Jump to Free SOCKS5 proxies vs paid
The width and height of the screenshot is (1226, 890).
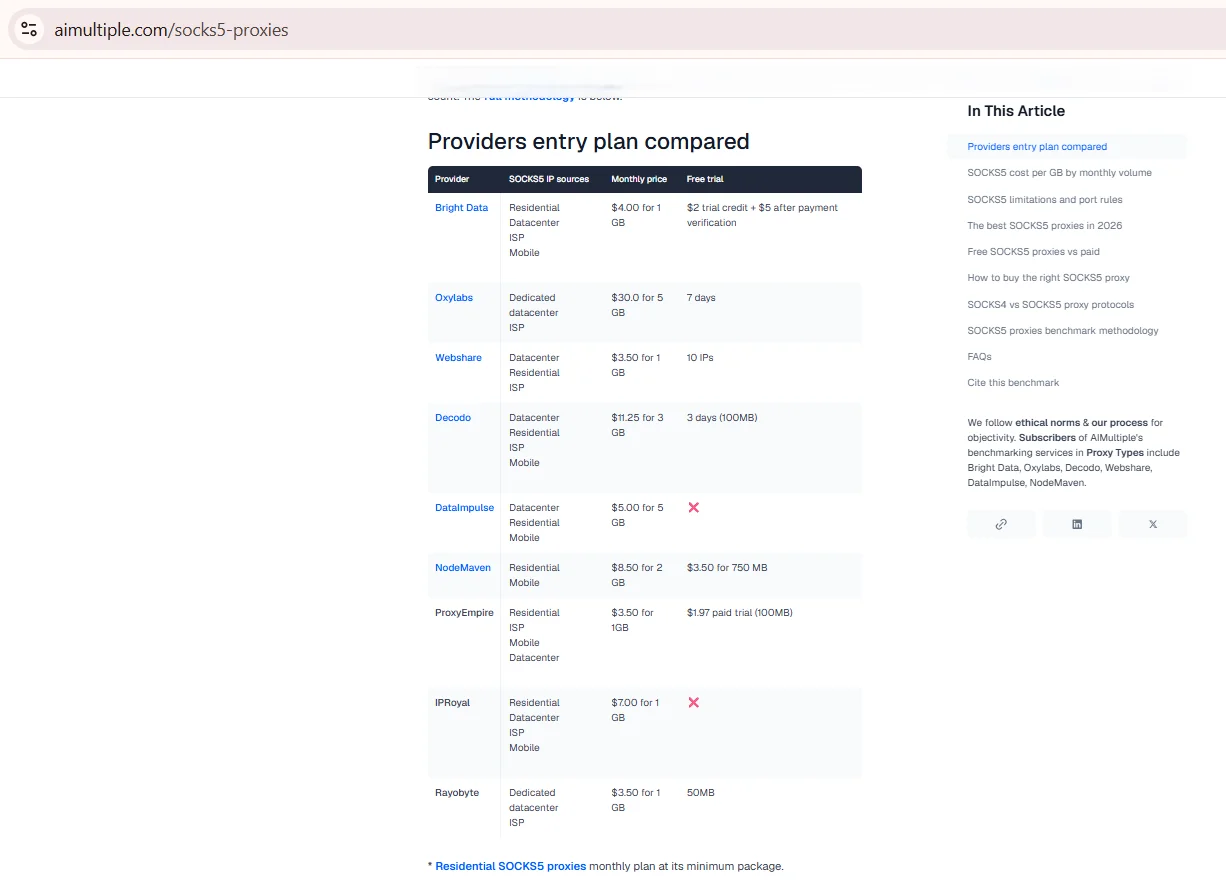[x=1033, y=252]
